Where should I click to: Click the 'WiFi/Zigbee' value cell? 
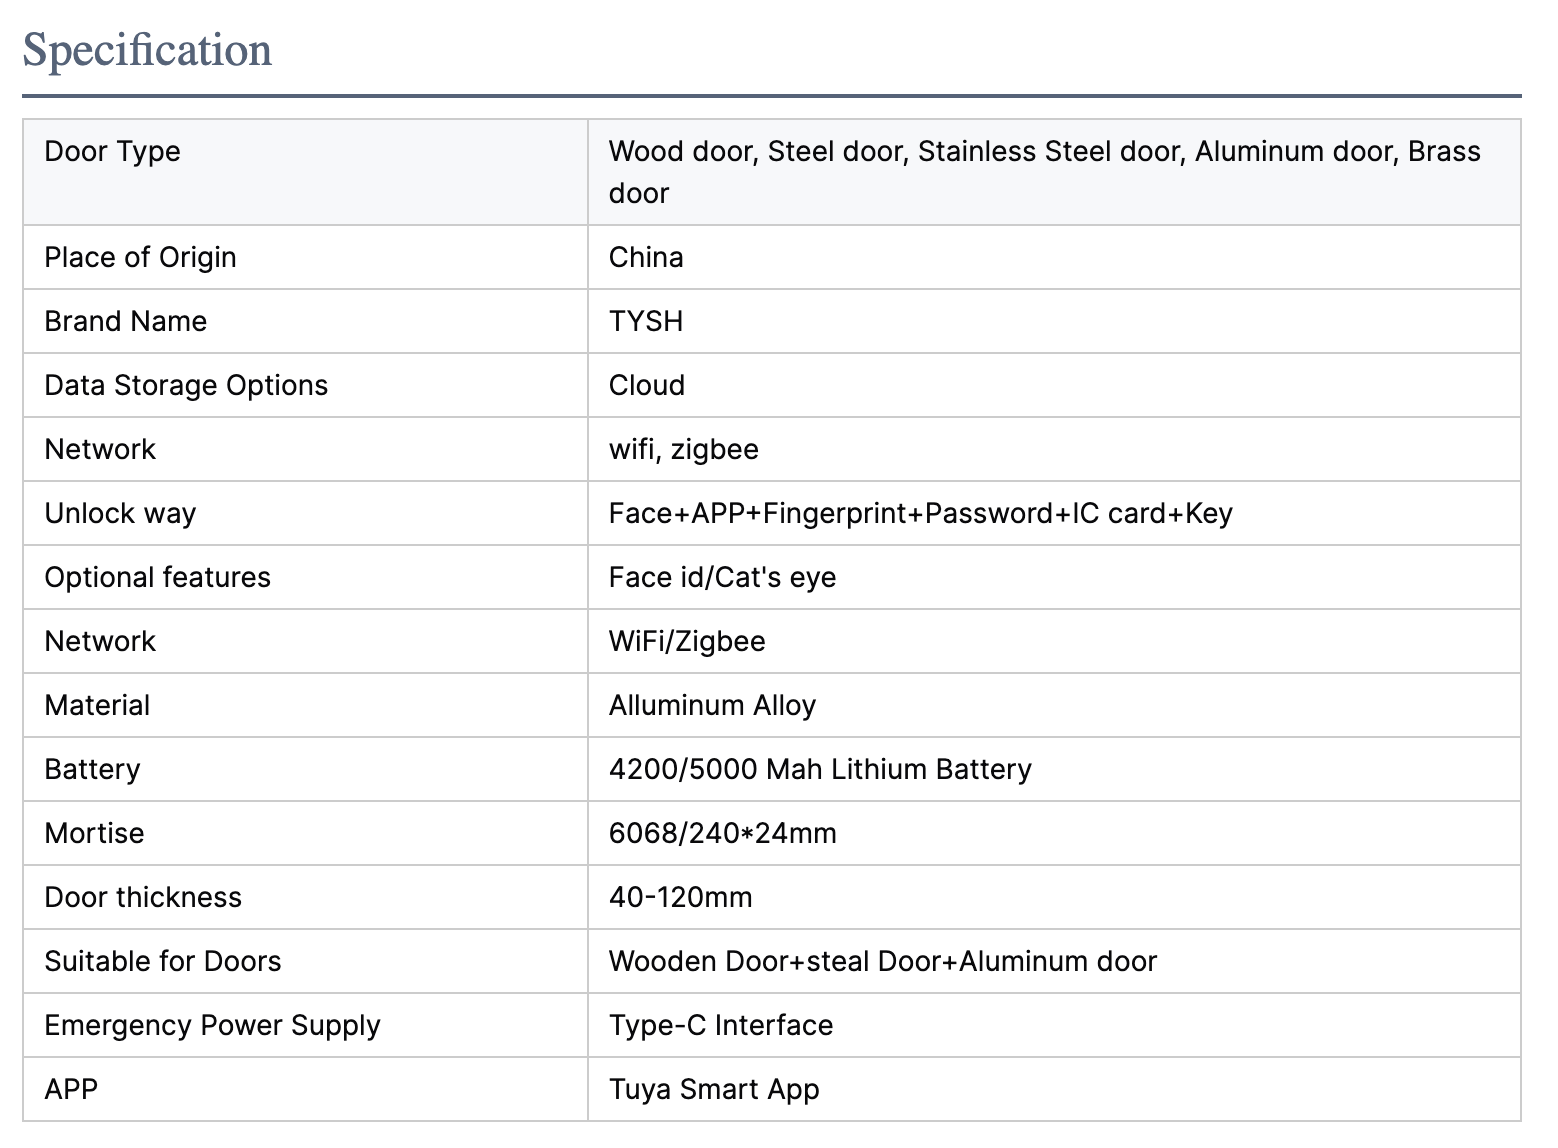(687, 642)
